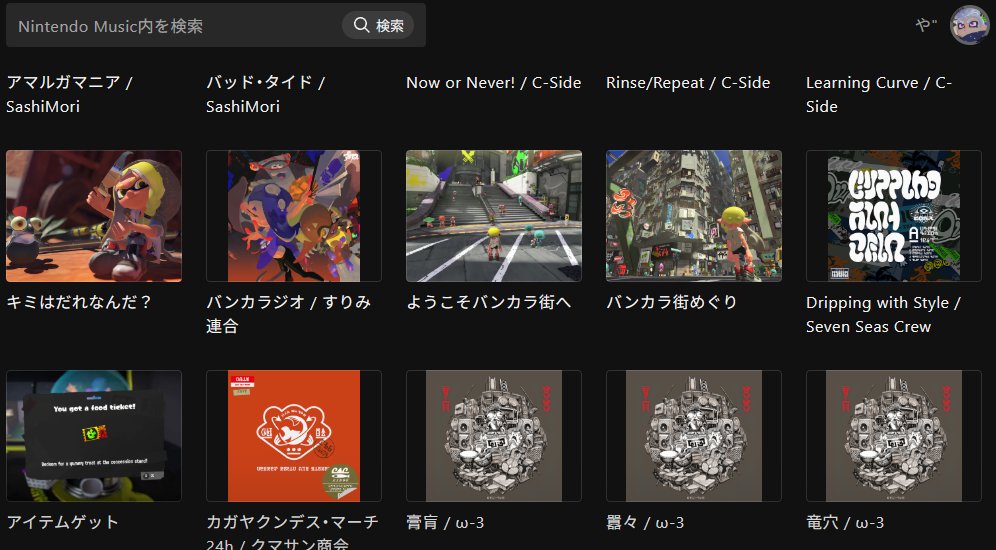Image resolution: width=996 pixels, height=550 pixels.
Task: Click the バンカラジオ / すりみ連合 title text
Action: click(x=288, y=314)
